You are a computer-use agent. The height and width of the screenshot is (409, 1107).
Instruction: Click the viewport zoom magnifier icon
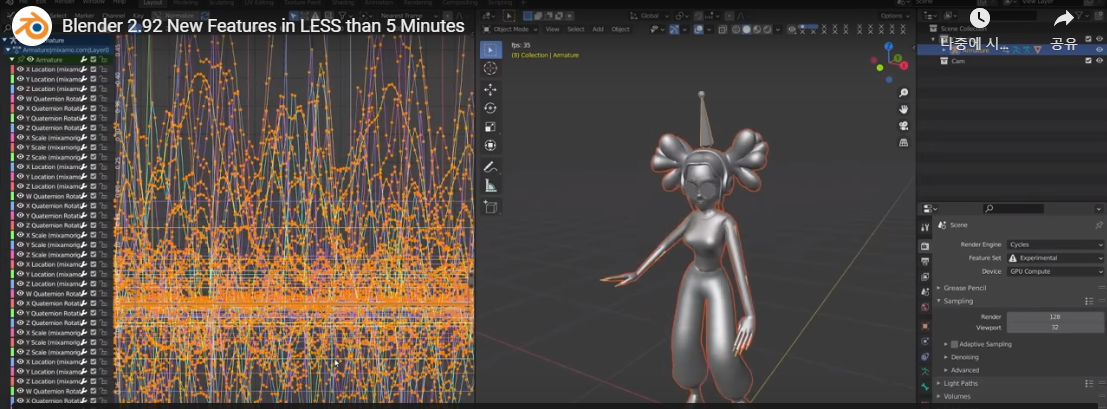pyautogui.click(x=904, y=93)
